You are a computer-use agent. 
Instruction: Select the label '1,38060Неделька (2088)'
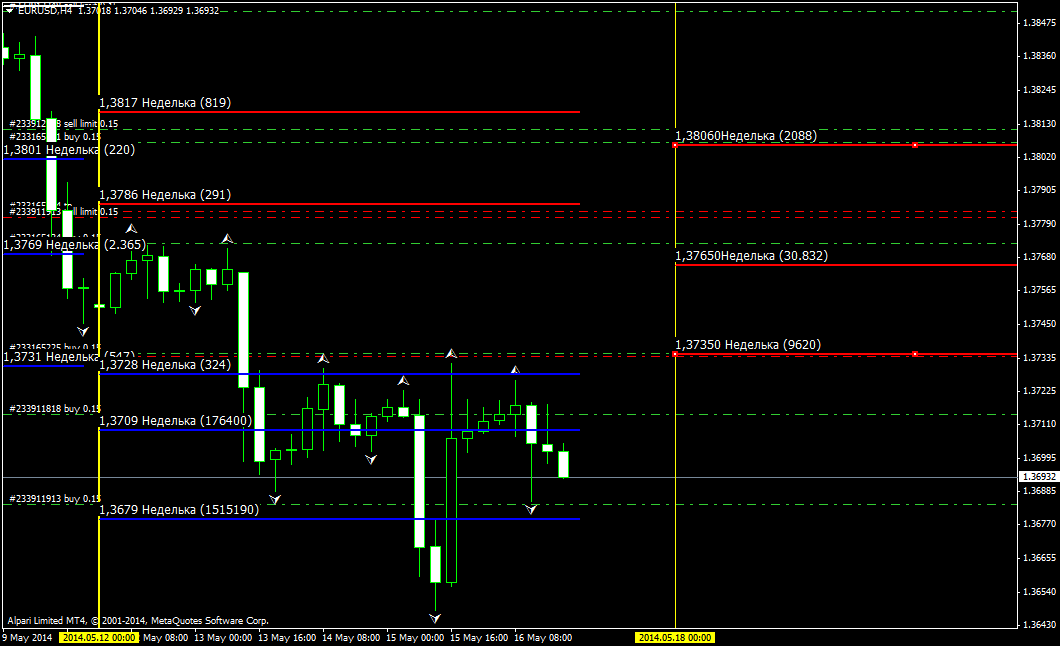[746, 136]
